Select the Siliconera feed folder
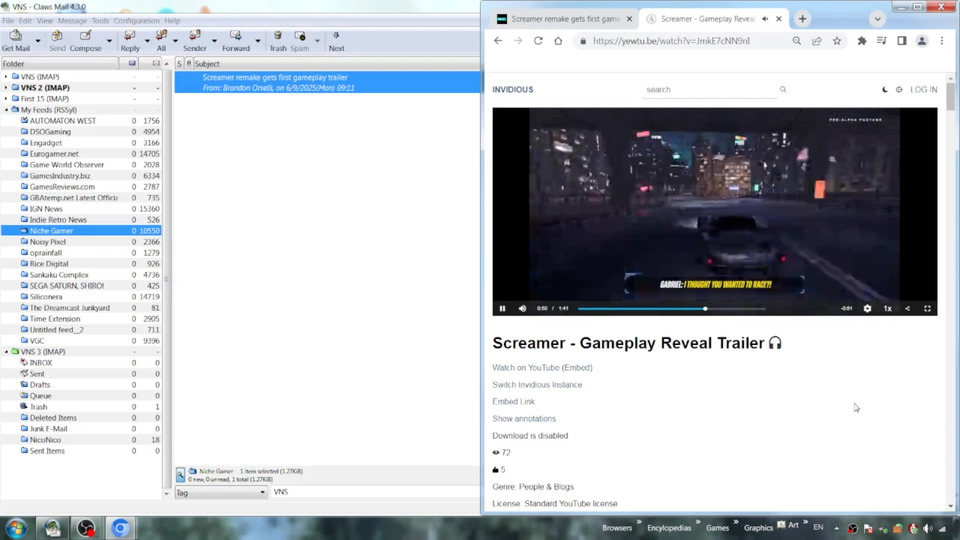This screenshot has height=540, width=960. click(46, 297)
